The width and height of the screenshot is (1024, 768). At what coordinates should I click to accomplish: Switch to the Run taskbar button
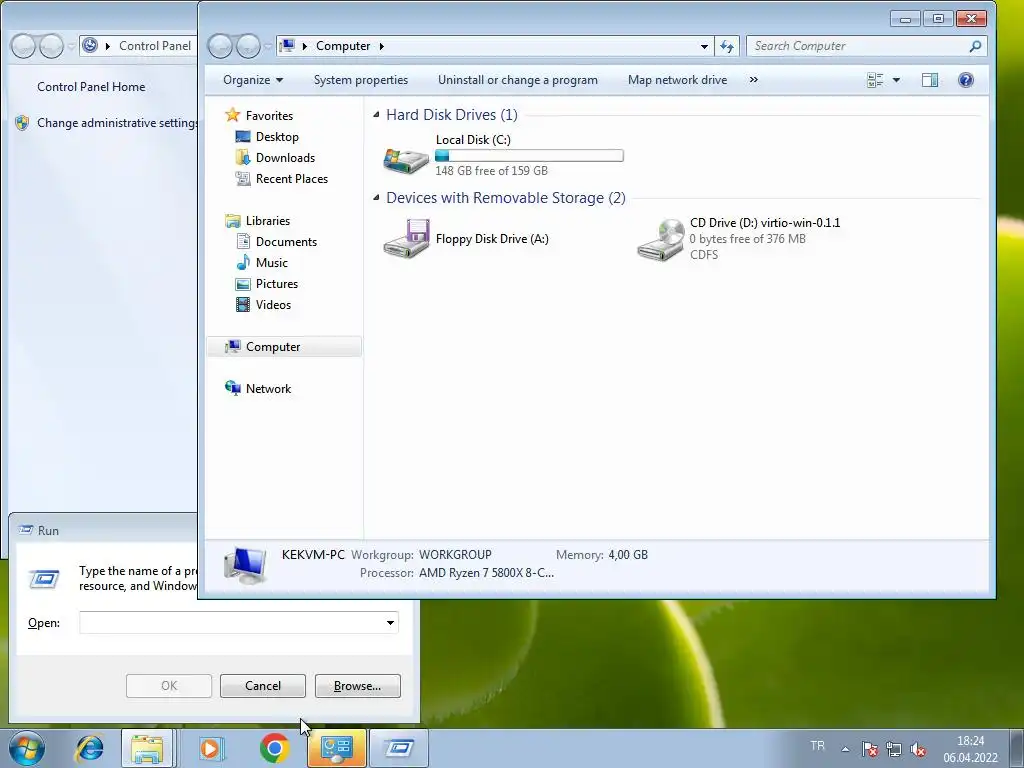coord(399,748)
